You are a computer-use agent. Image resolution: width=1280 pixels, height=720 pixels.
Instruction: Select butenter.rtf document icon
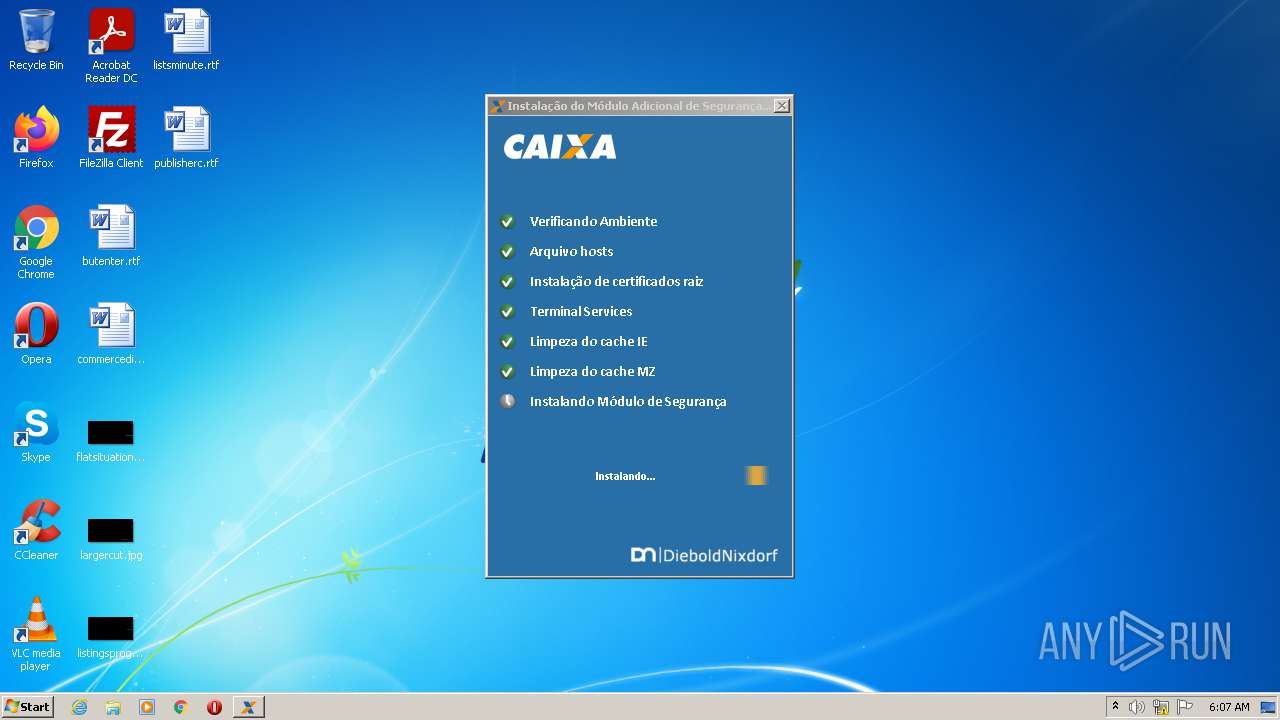point(111,236)
